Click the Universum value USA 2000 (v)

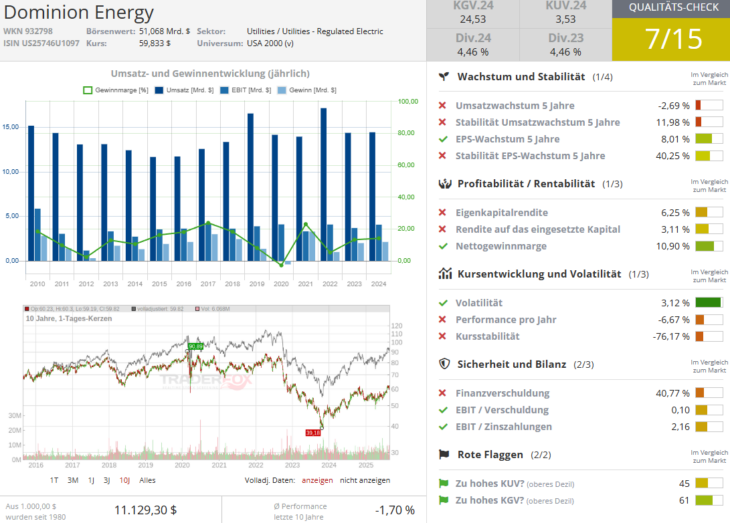[x=270, y=43]
